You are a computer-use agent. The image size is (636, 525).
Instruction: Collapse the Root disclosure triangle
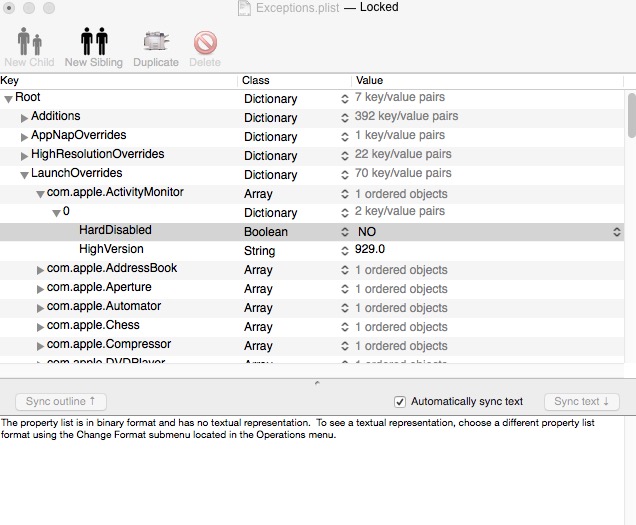8,99
